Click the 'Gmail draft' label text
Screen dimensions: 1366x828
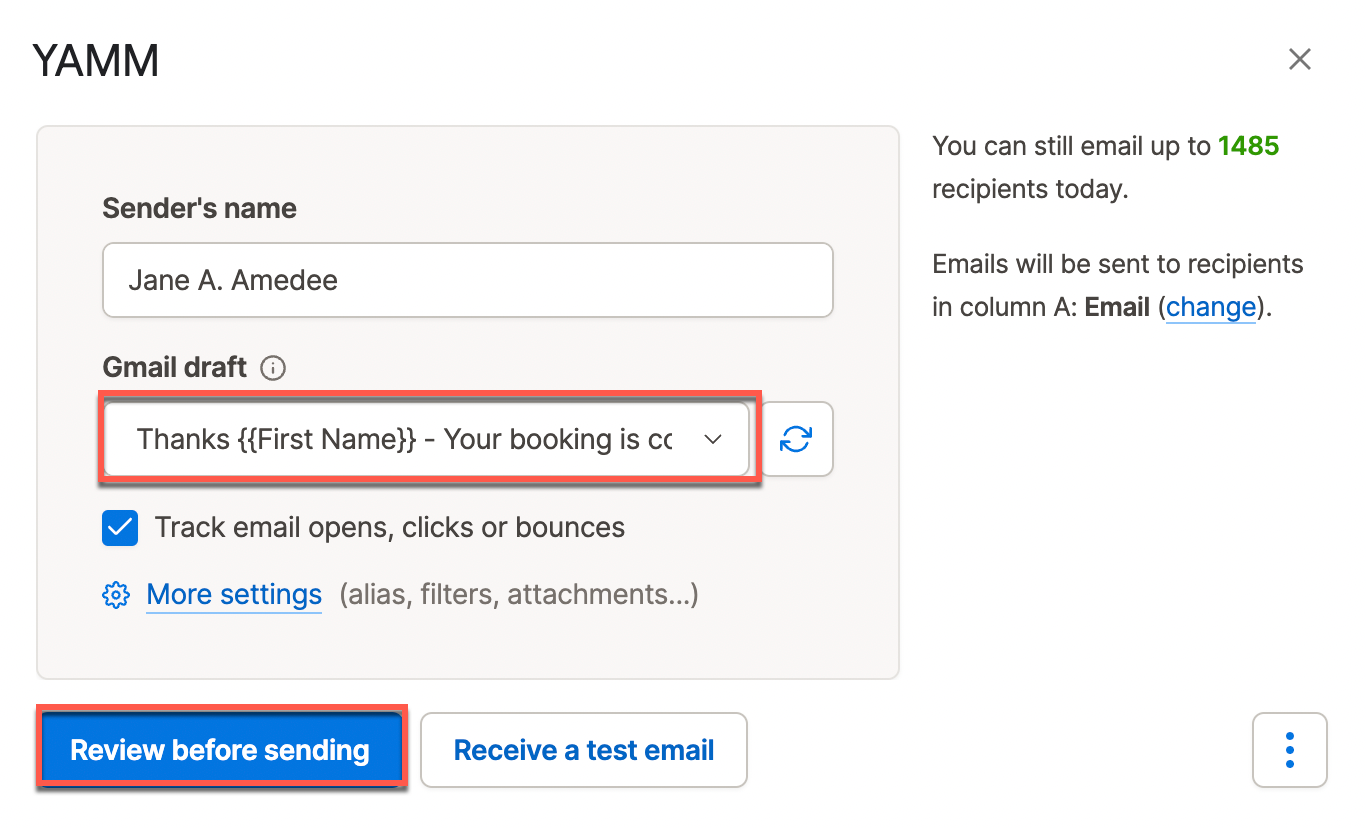(174, 368)
